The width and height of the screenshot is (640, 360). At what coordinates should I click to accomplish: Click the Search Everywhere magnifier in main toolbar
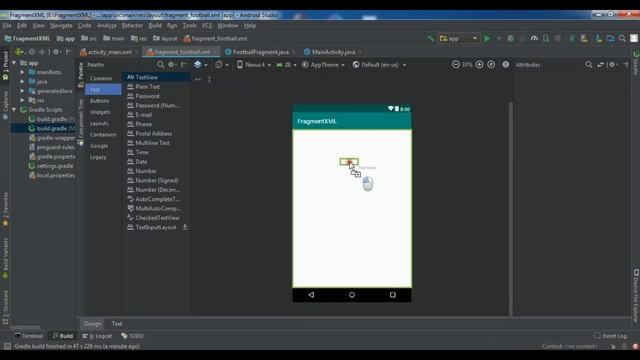click(622, 38)
